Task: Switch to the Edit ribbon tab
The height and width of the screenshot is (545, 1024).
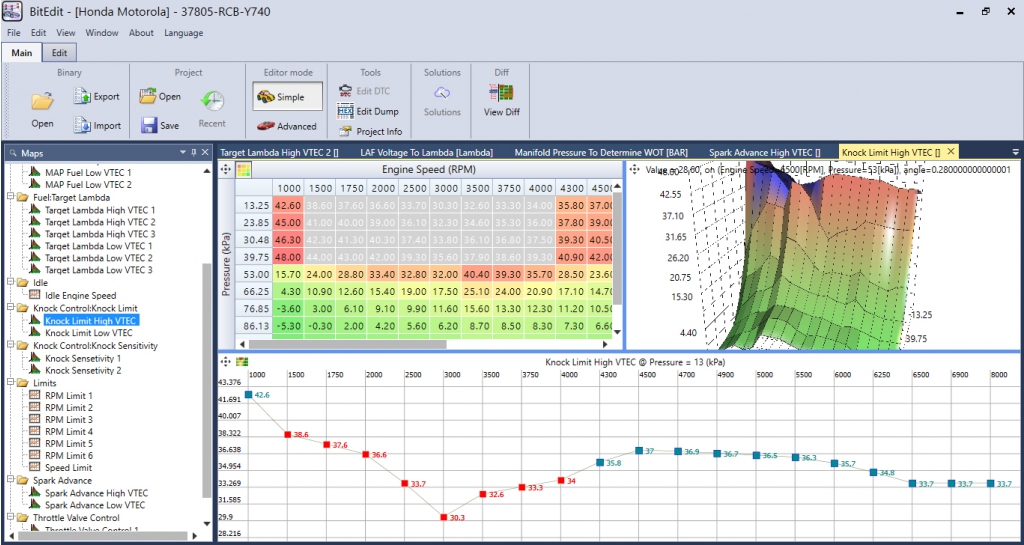Action: pos(59,53)
